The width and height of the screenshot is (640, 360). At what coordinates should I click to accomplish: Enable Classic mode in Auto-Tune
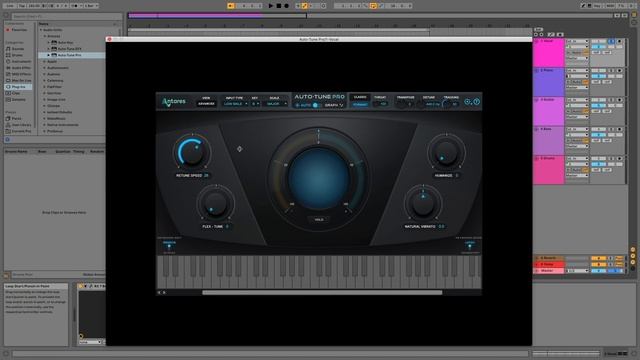pos(360,97)
